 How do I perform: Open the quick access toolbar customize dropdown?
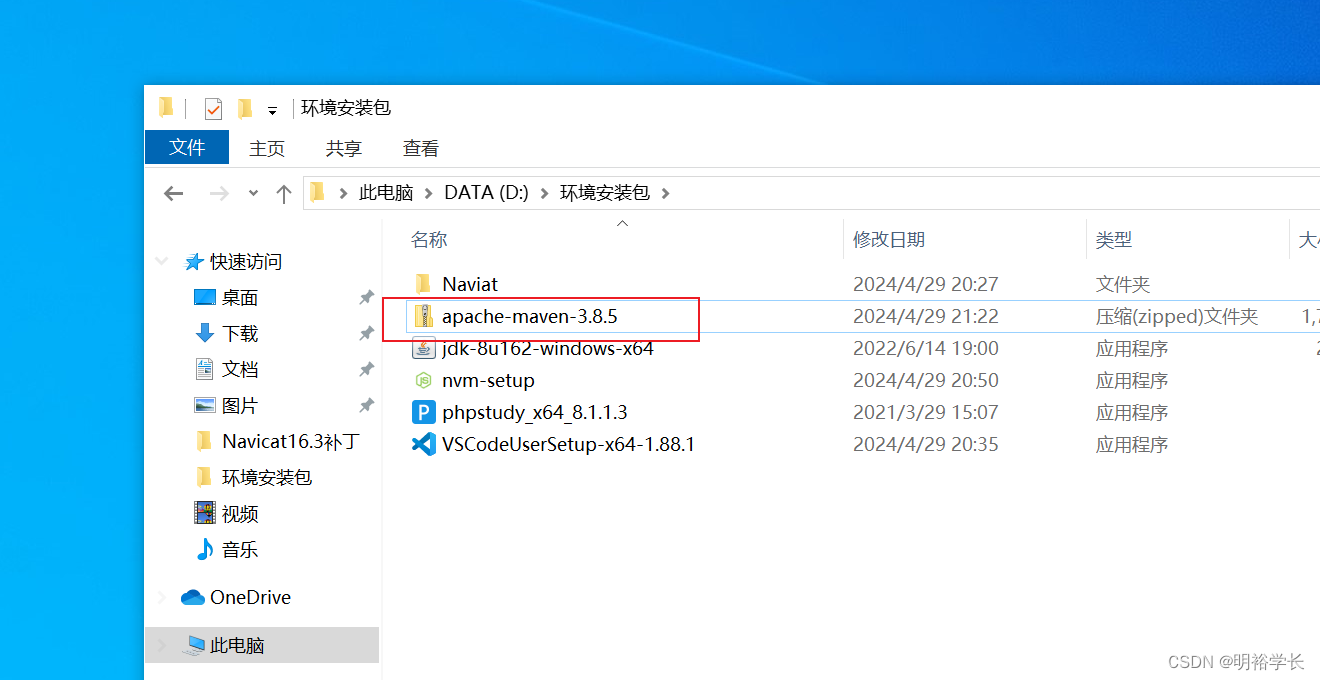click(x=272, y=110)
